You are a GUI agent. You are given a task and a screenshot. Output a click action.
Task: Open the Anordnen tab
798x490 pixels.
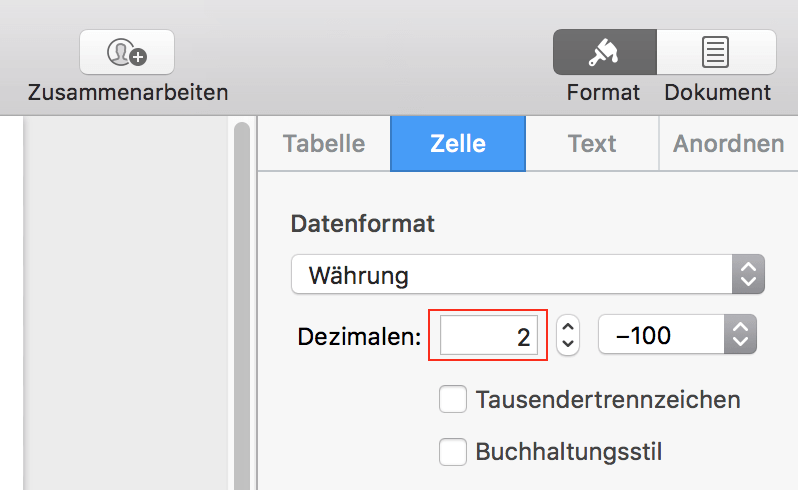click(728, 143)
